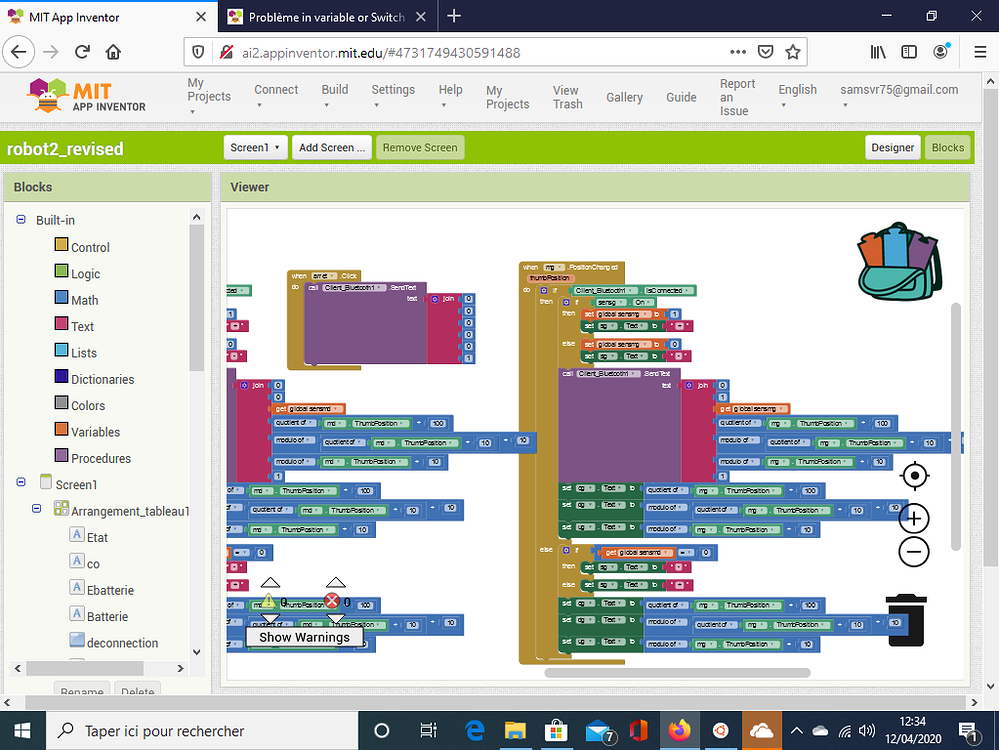Click the Add Screen button
This screenshot has height=750, width=999.
pos(331,146)
